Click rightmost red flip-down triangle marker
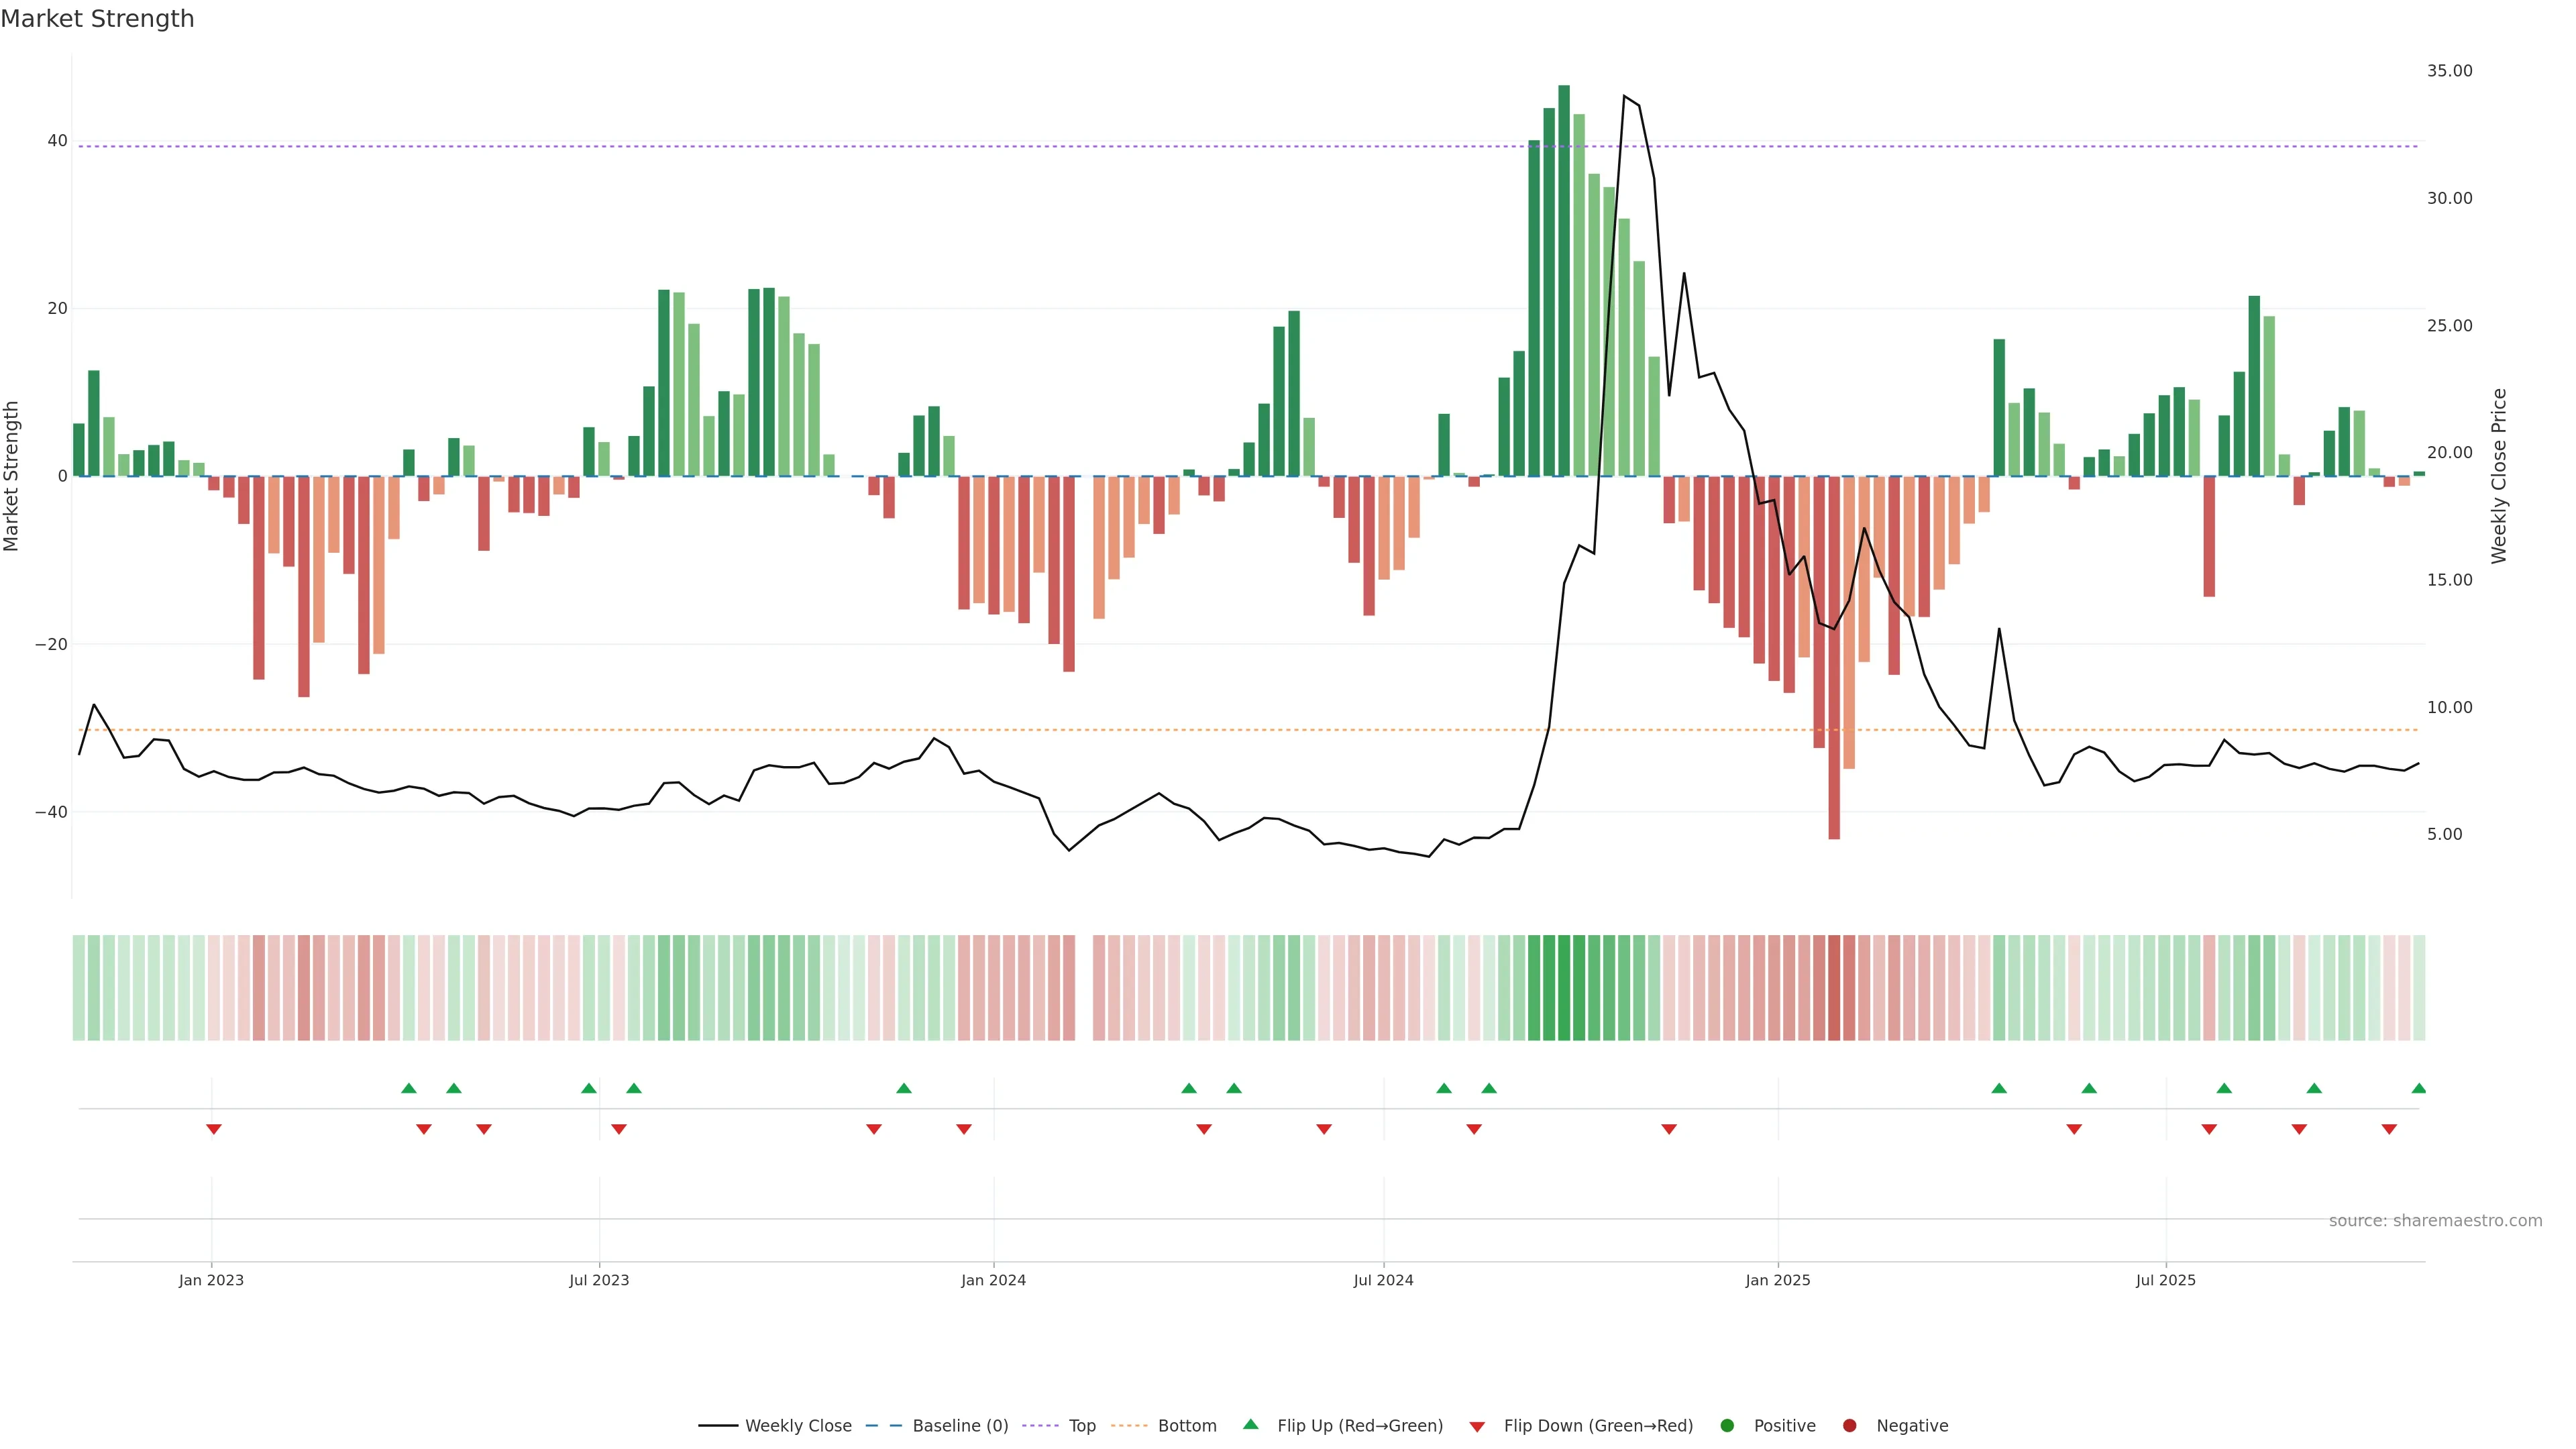The height and width of the screenshot is (1449, 2576). 2389,1129
